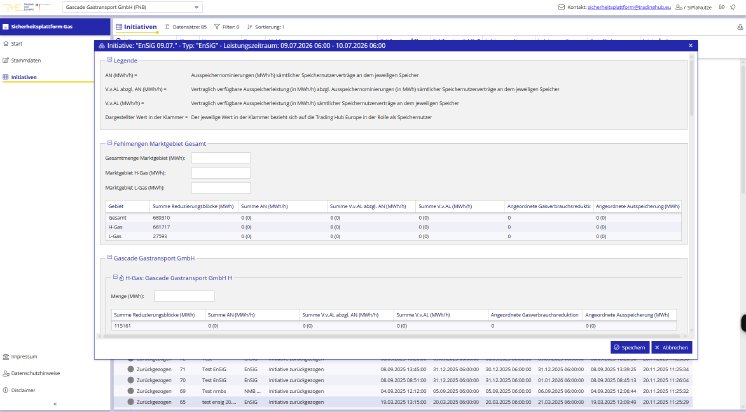Click Speichern button
Screen dimensions: 746x412
[x=629, y=347]
